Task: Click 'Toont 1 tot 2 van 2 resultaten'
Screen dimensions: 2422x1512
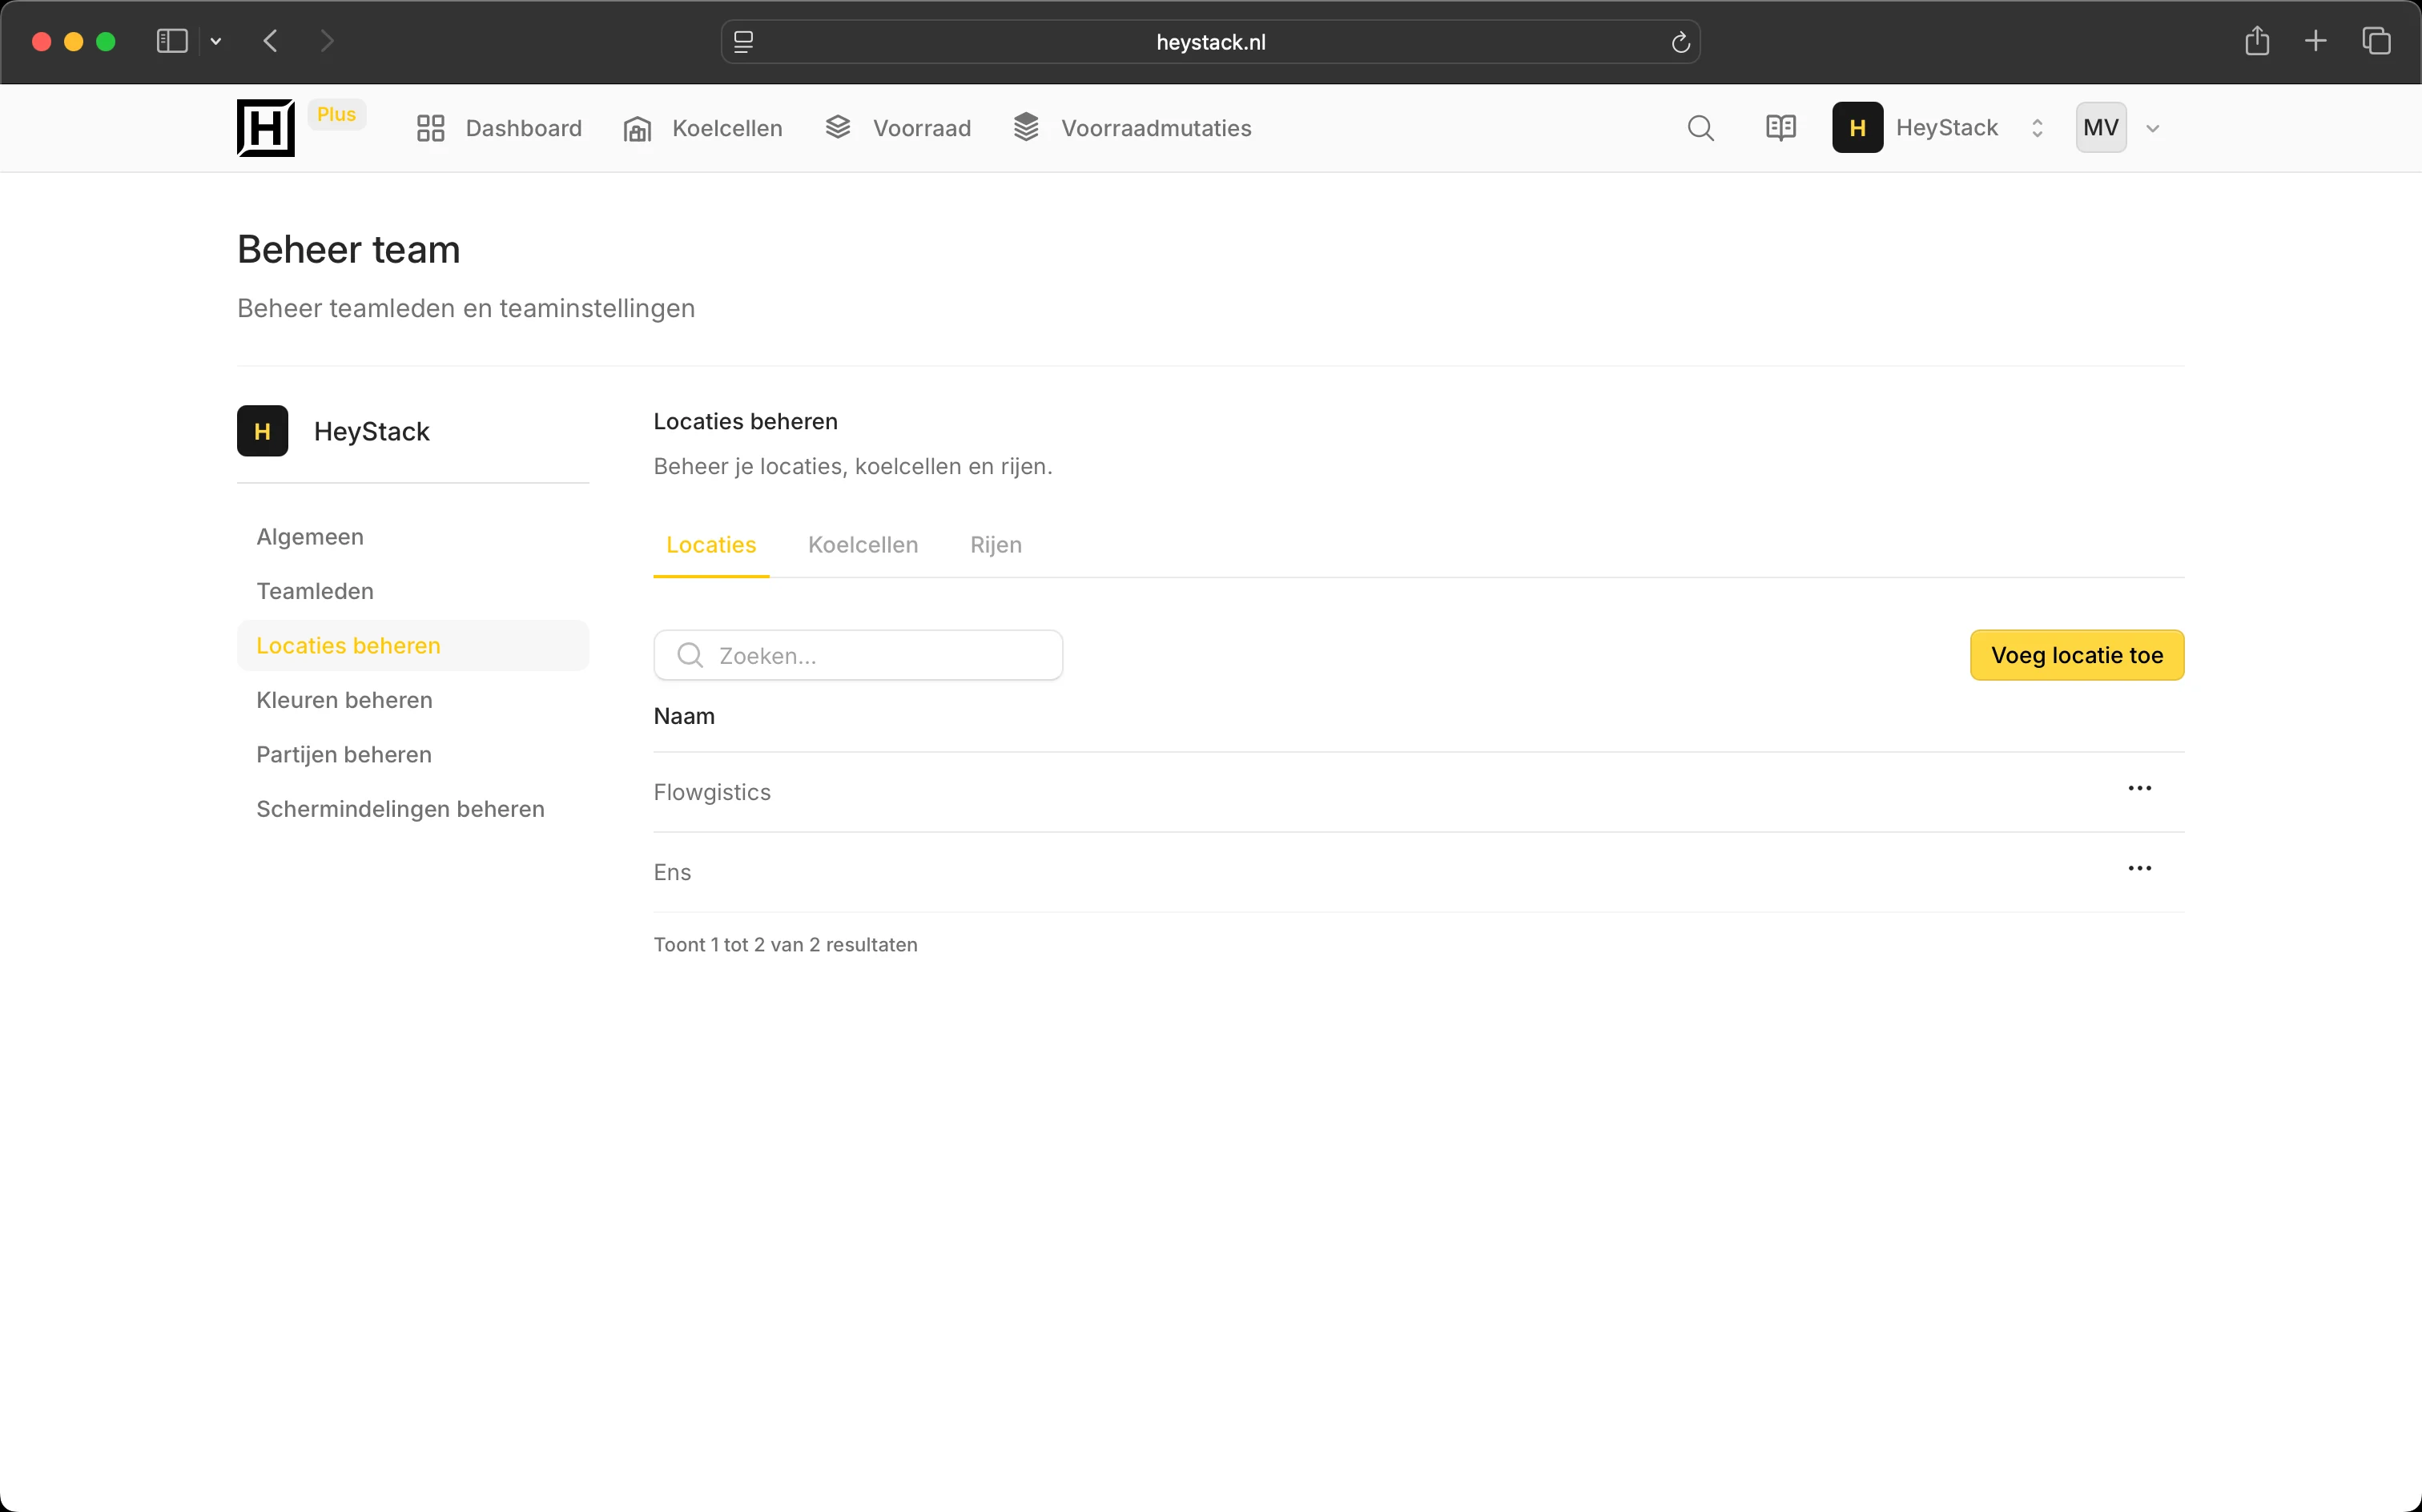Action: (785, 945)
